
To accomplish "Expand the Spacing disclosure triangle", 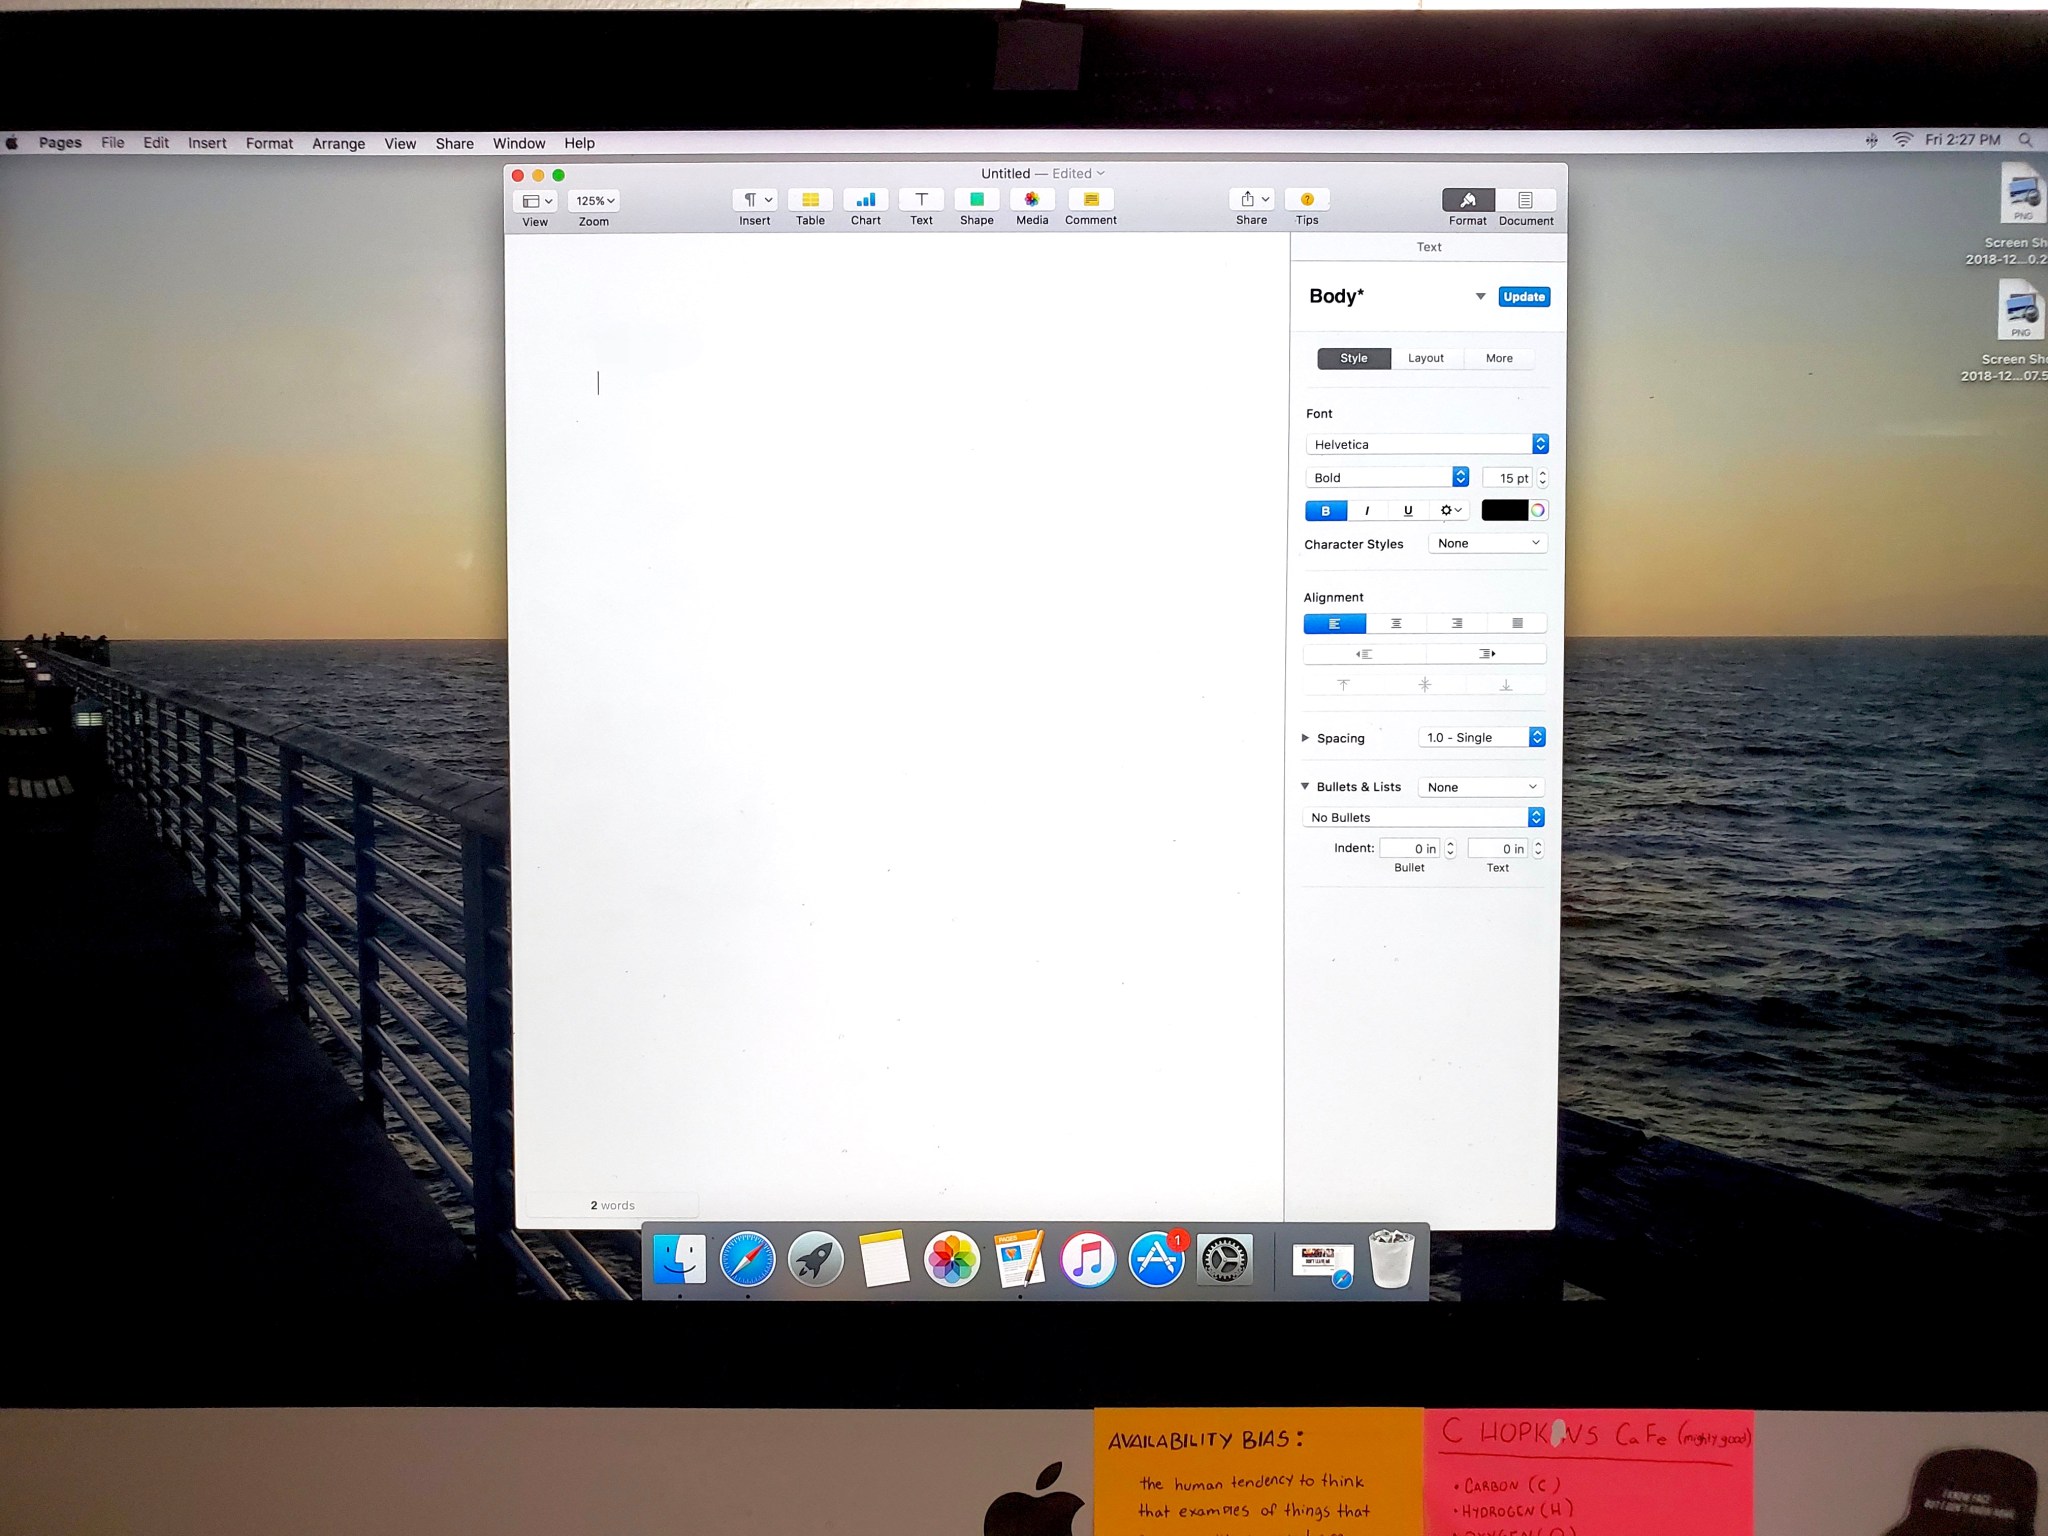I will tap(1305, 738).
